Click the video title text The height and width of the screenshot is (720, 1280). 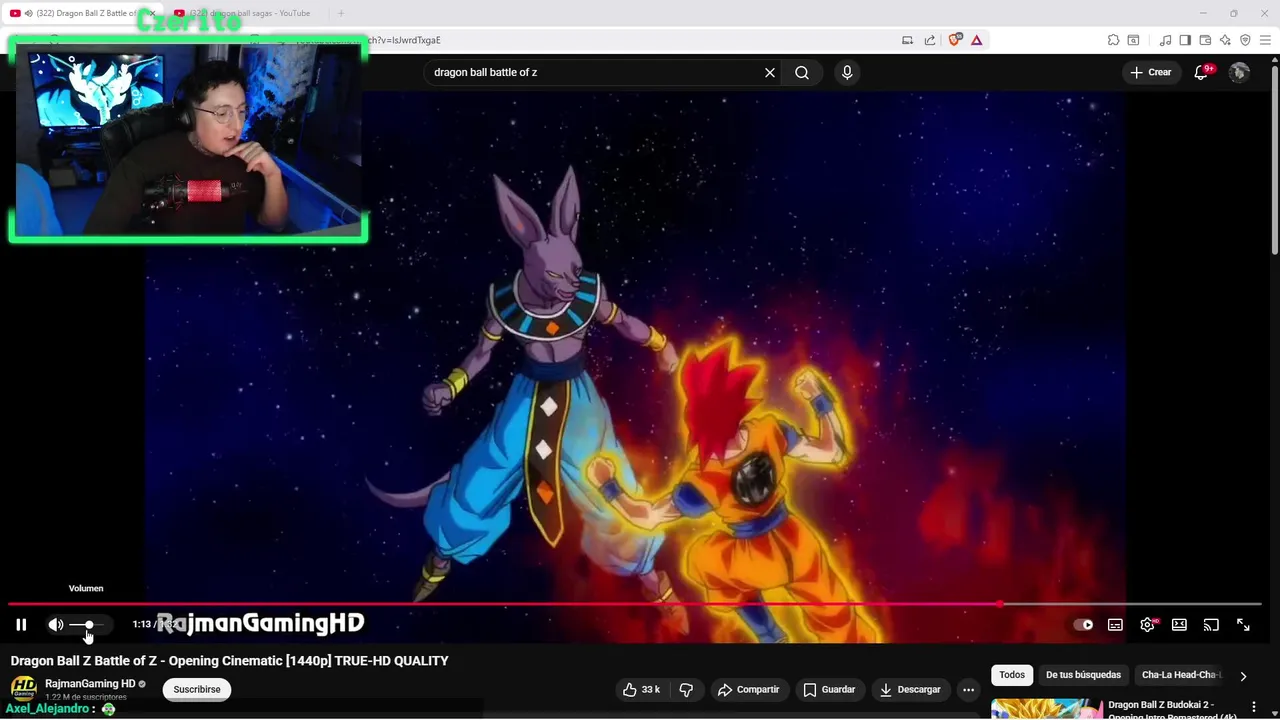click(x=230, y=661)
